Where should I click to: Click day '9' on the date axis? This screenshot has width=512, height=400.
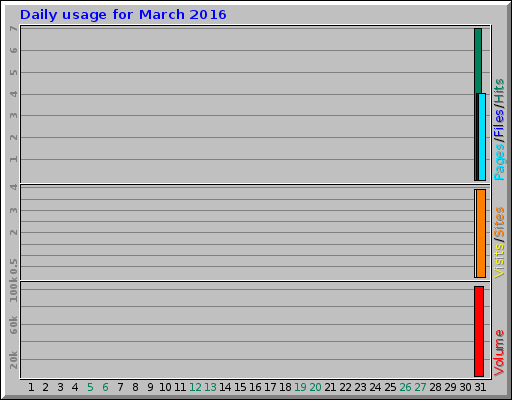[150, 387]
